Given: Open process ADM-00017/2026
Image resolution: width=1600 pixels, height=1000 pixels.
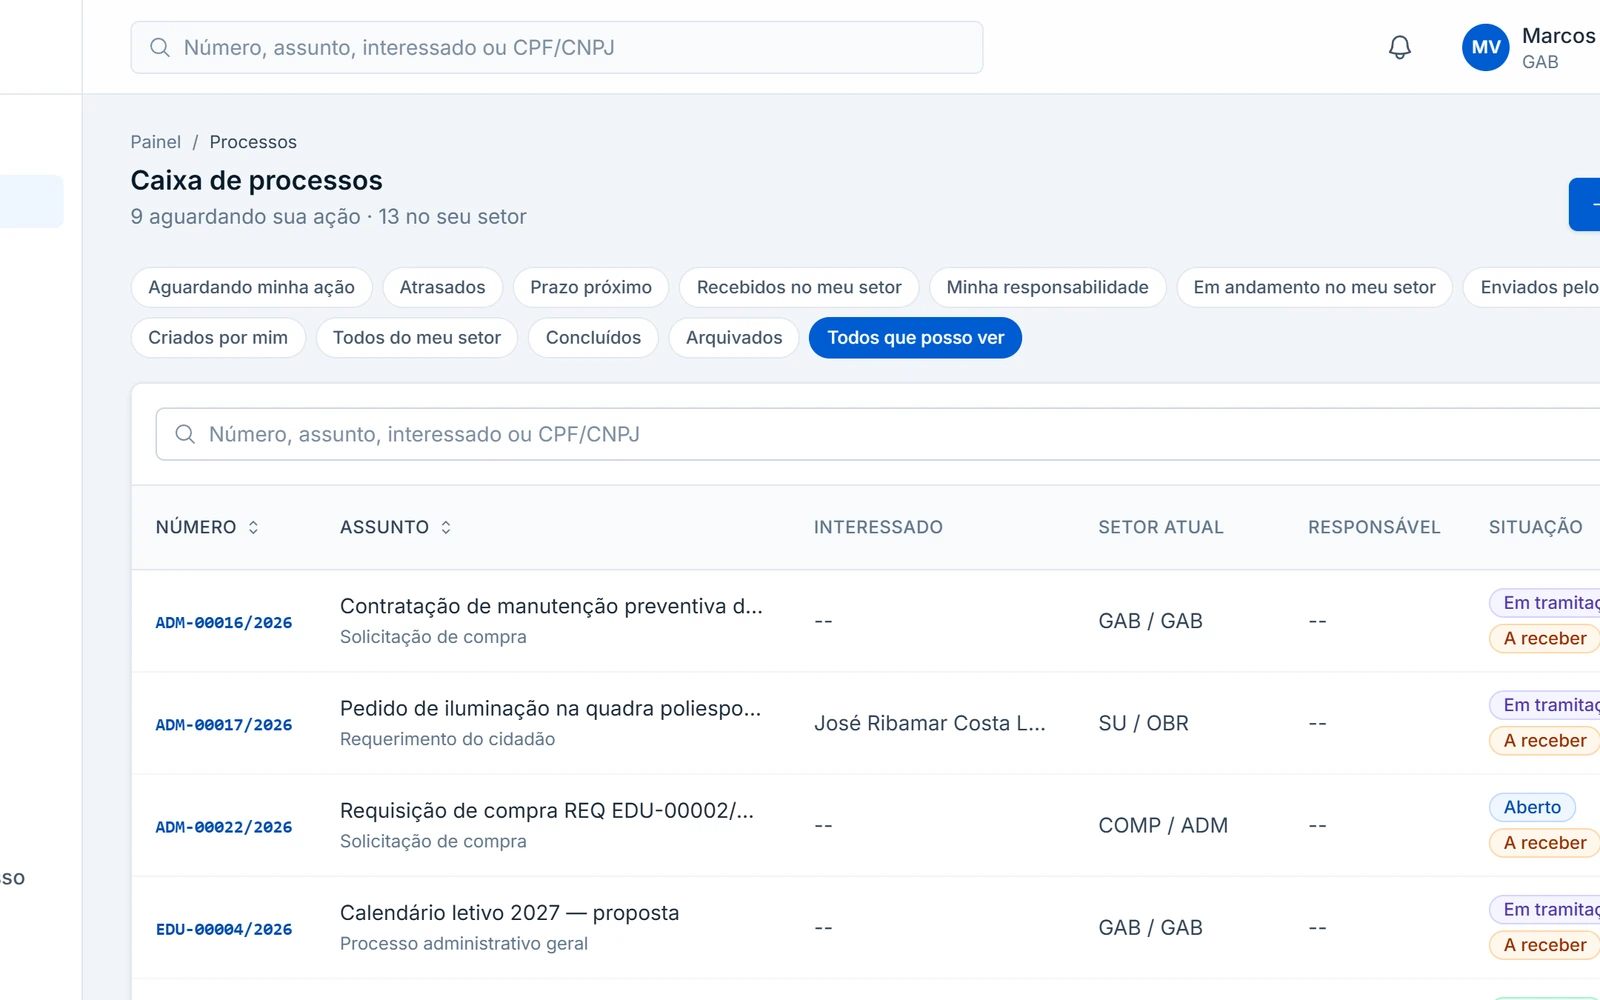Looking at the screenshot, I should 224,724.
